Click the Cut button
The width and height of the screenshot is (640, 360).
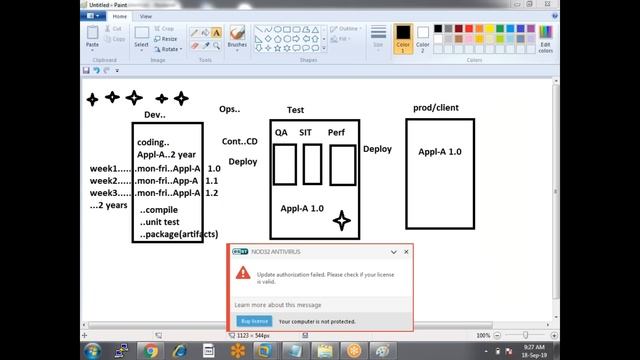coord(113,29)
